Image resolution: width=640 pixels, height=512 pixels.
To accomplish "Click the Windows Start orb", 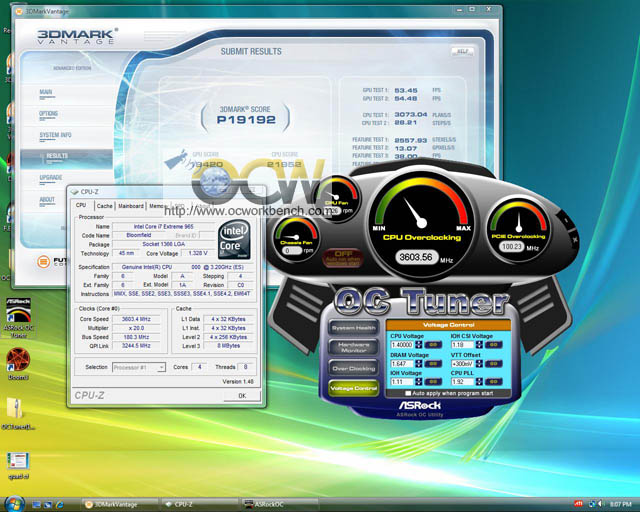I will (14, 504).
